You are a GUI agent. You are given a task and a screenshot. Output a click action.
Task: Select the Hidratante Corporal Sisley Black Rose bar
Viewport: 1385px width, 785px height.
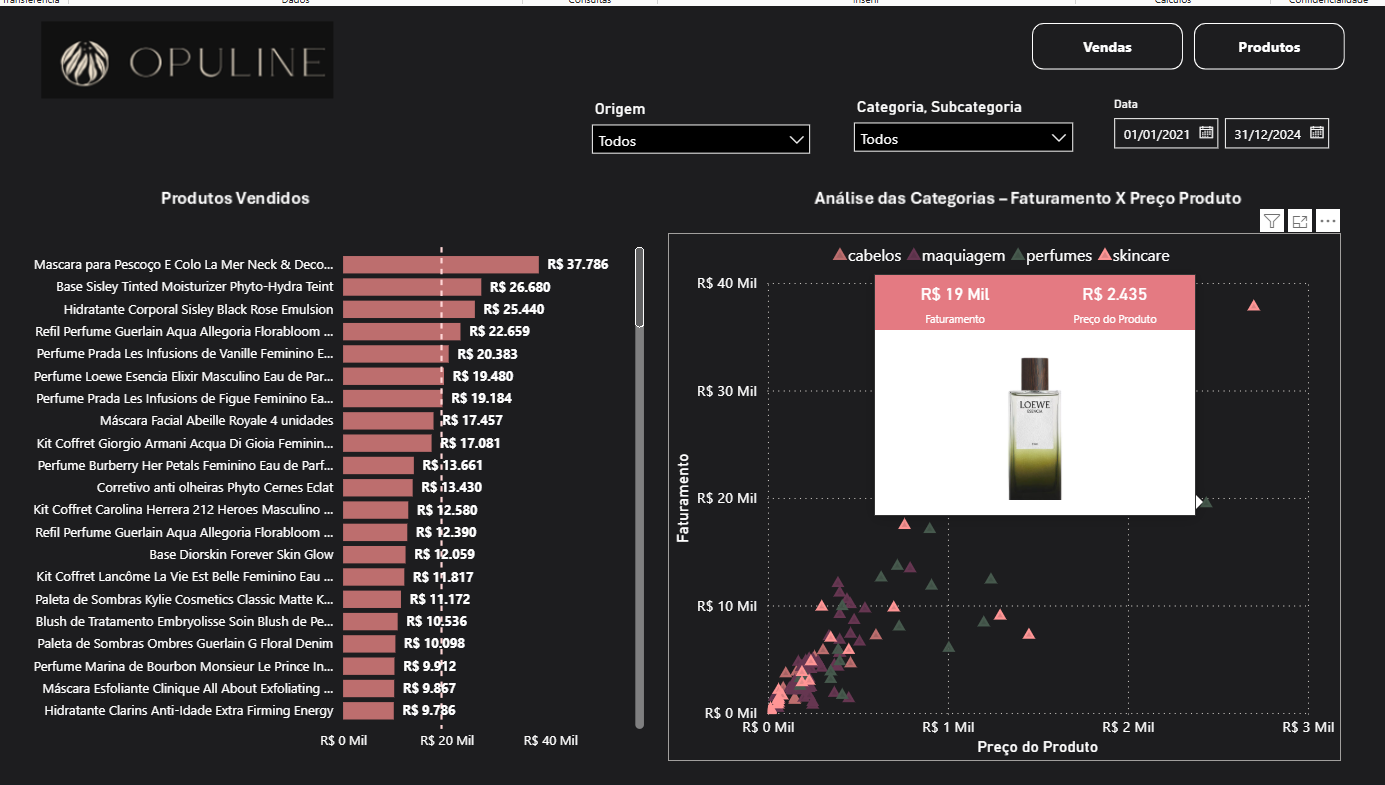coord(409,309)
